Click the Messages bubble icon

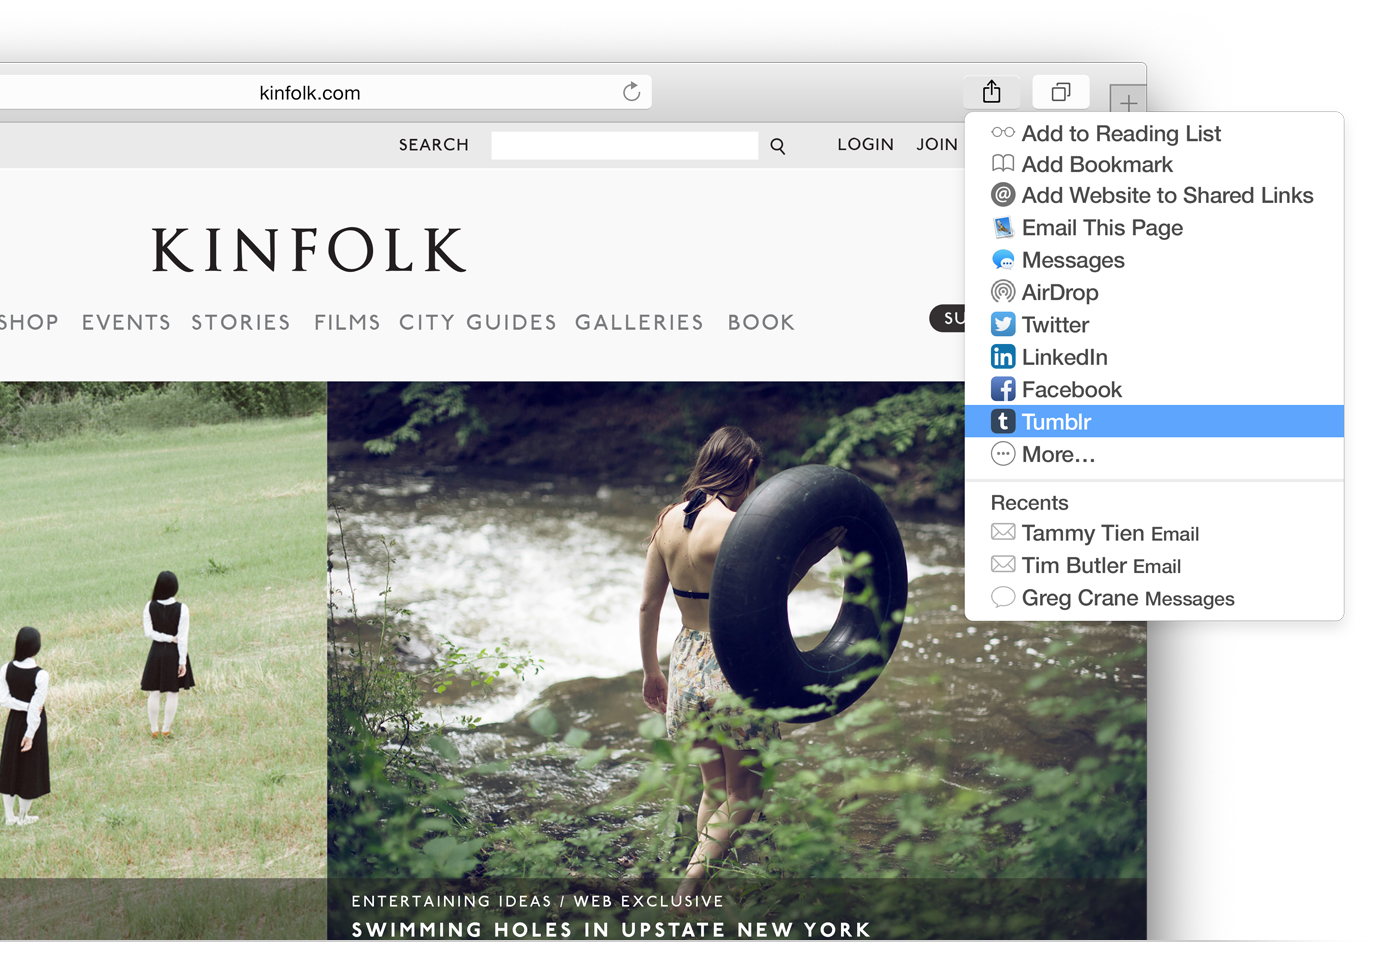click(x=1003, y=260)
